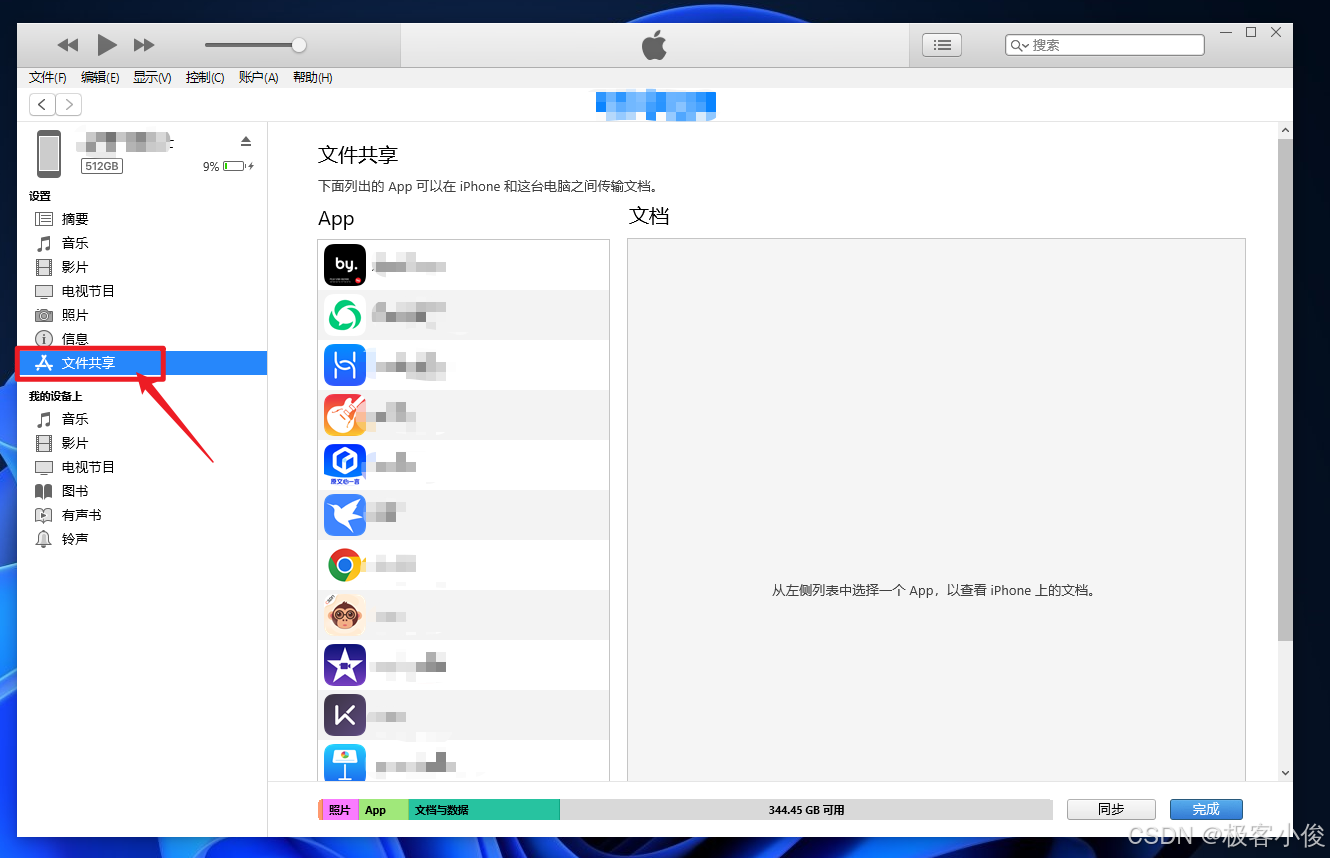Click the back navigation arrow
This screenshot has width=1330, height=858.
(43, 104)
